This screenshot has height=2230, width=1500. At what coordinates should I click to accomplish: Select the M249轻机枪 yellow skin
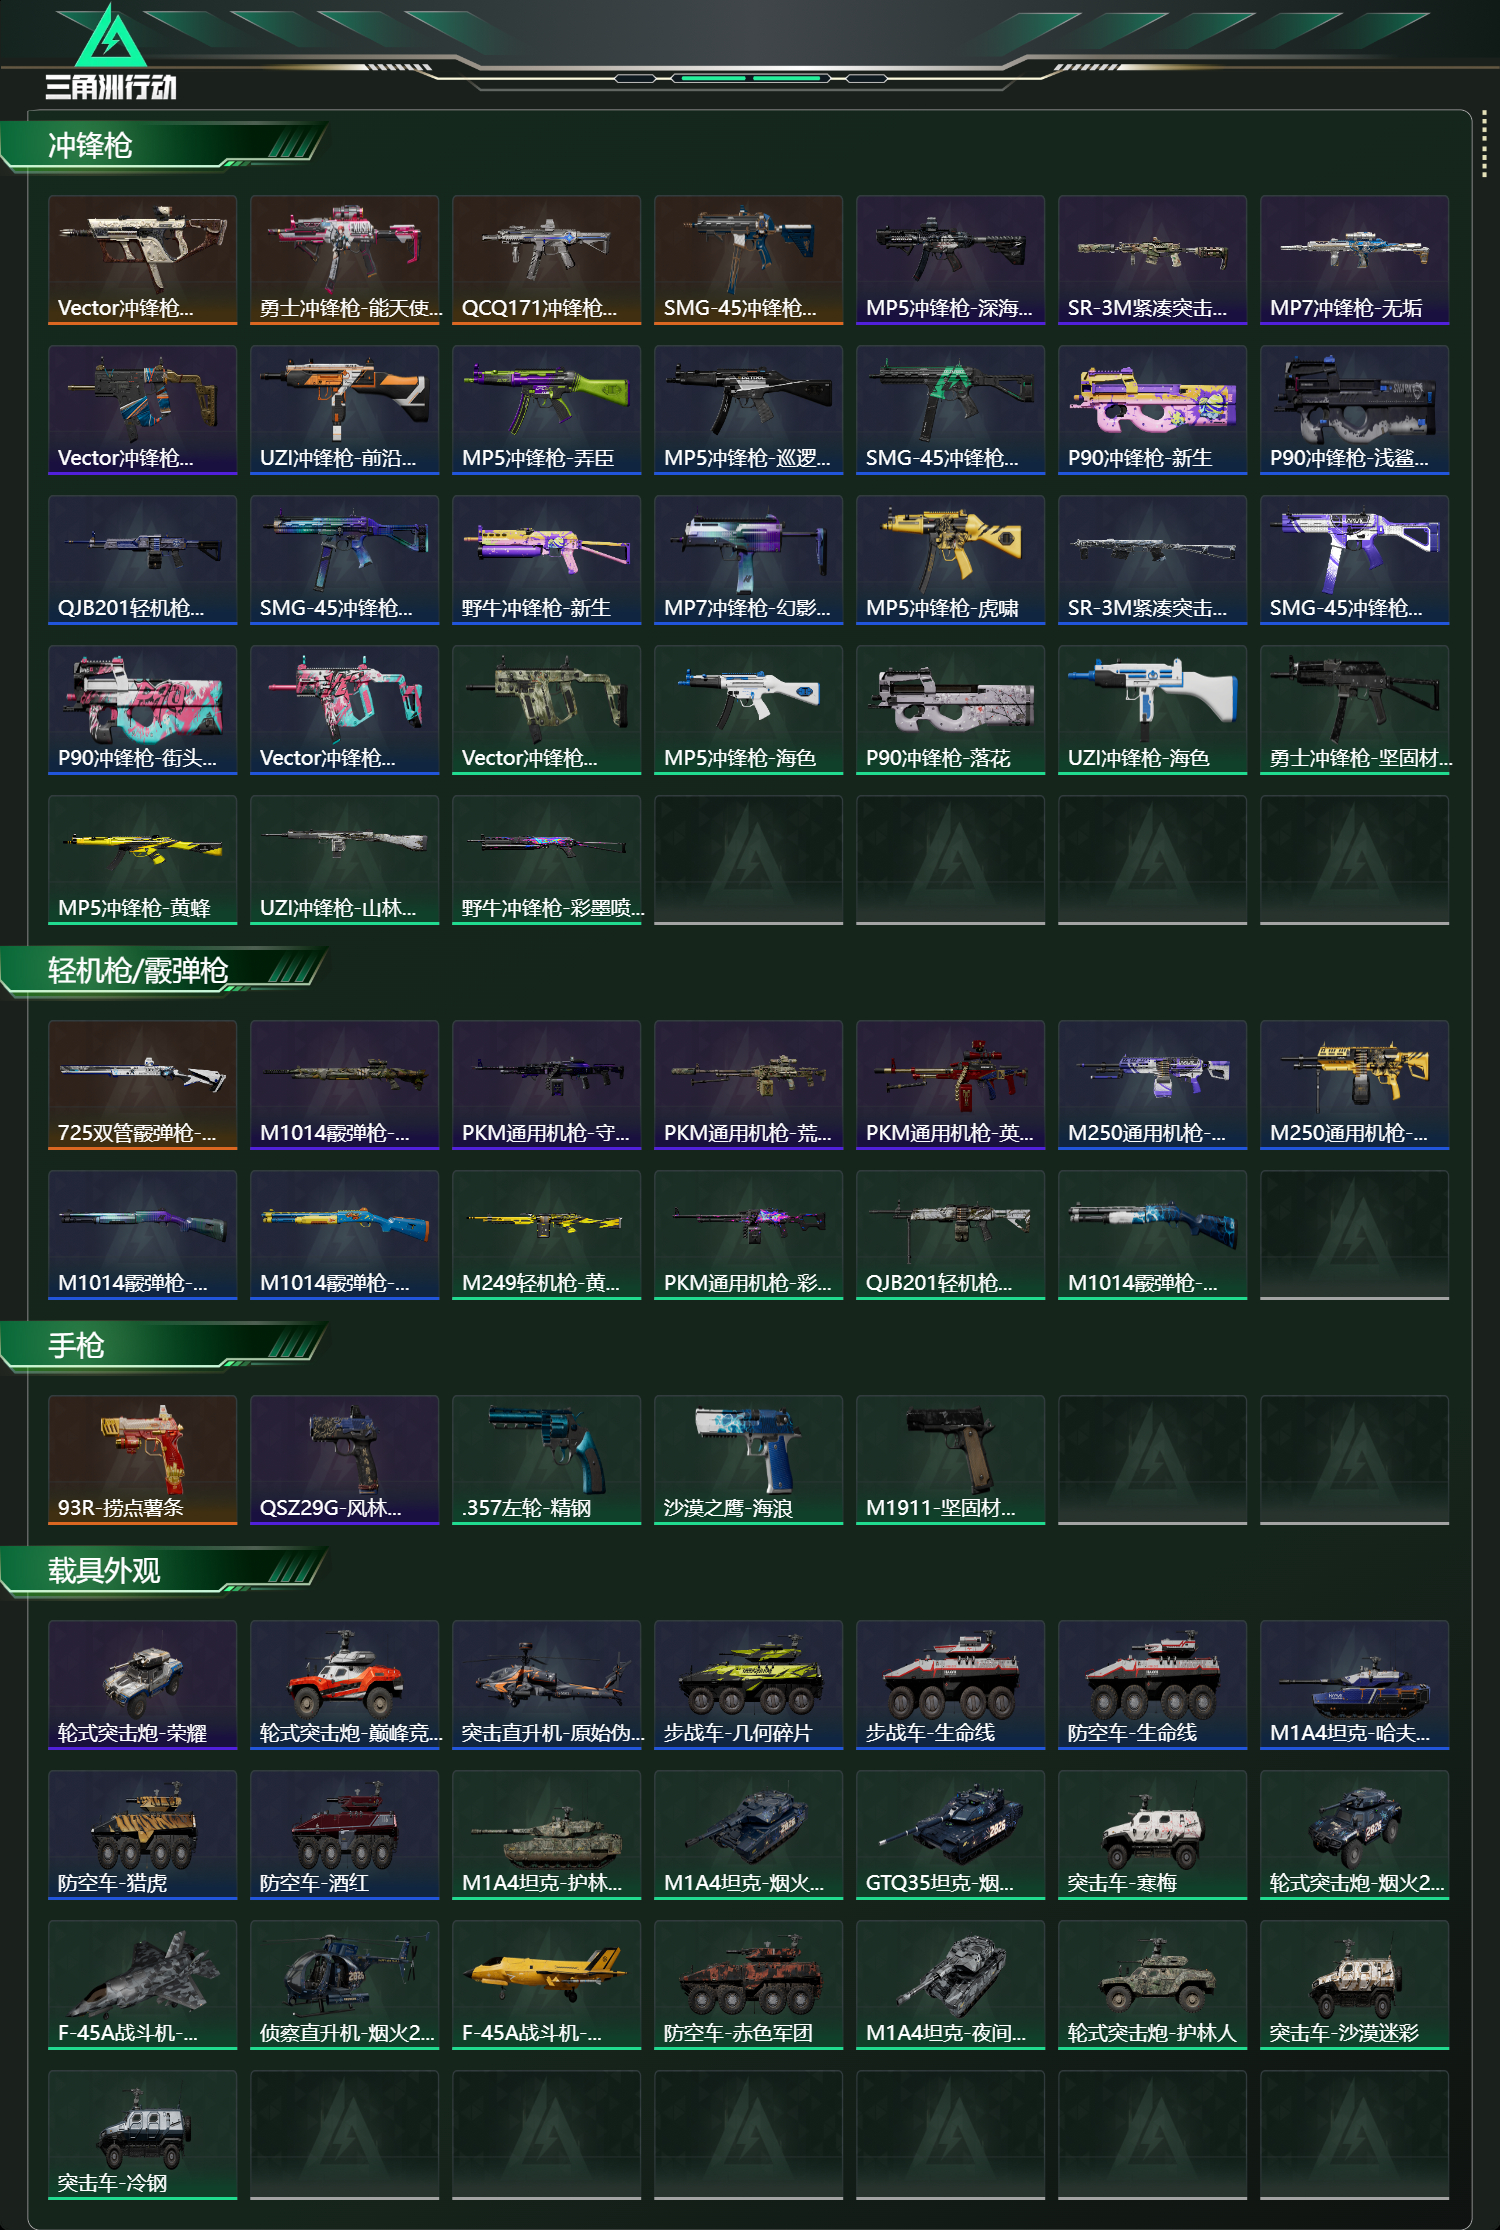click(546, 1235)
